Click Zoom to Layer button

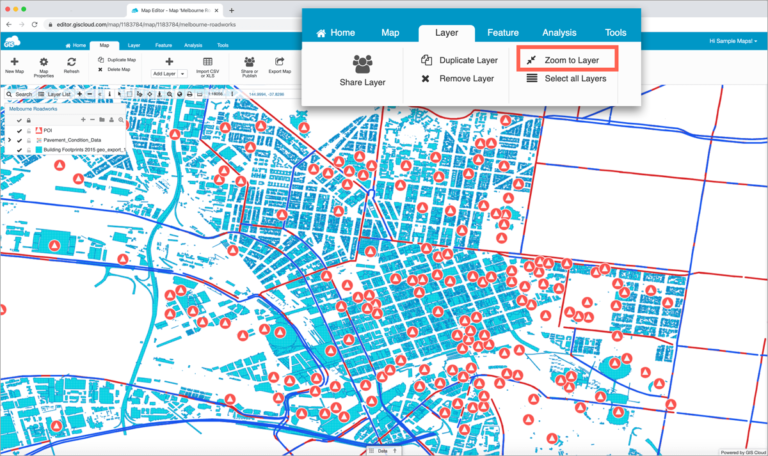tap(573, 60)
